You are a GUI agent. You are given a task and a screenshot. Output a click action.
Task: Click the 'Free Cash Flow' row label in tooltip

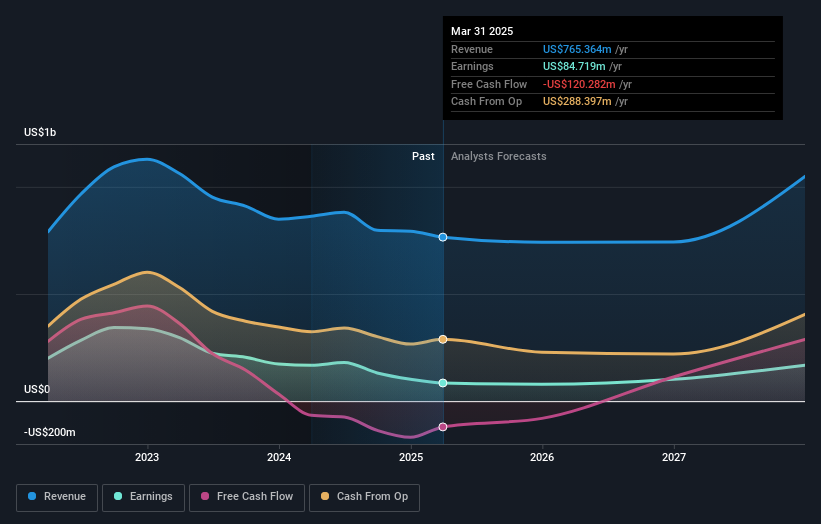(x=489, y=84)
